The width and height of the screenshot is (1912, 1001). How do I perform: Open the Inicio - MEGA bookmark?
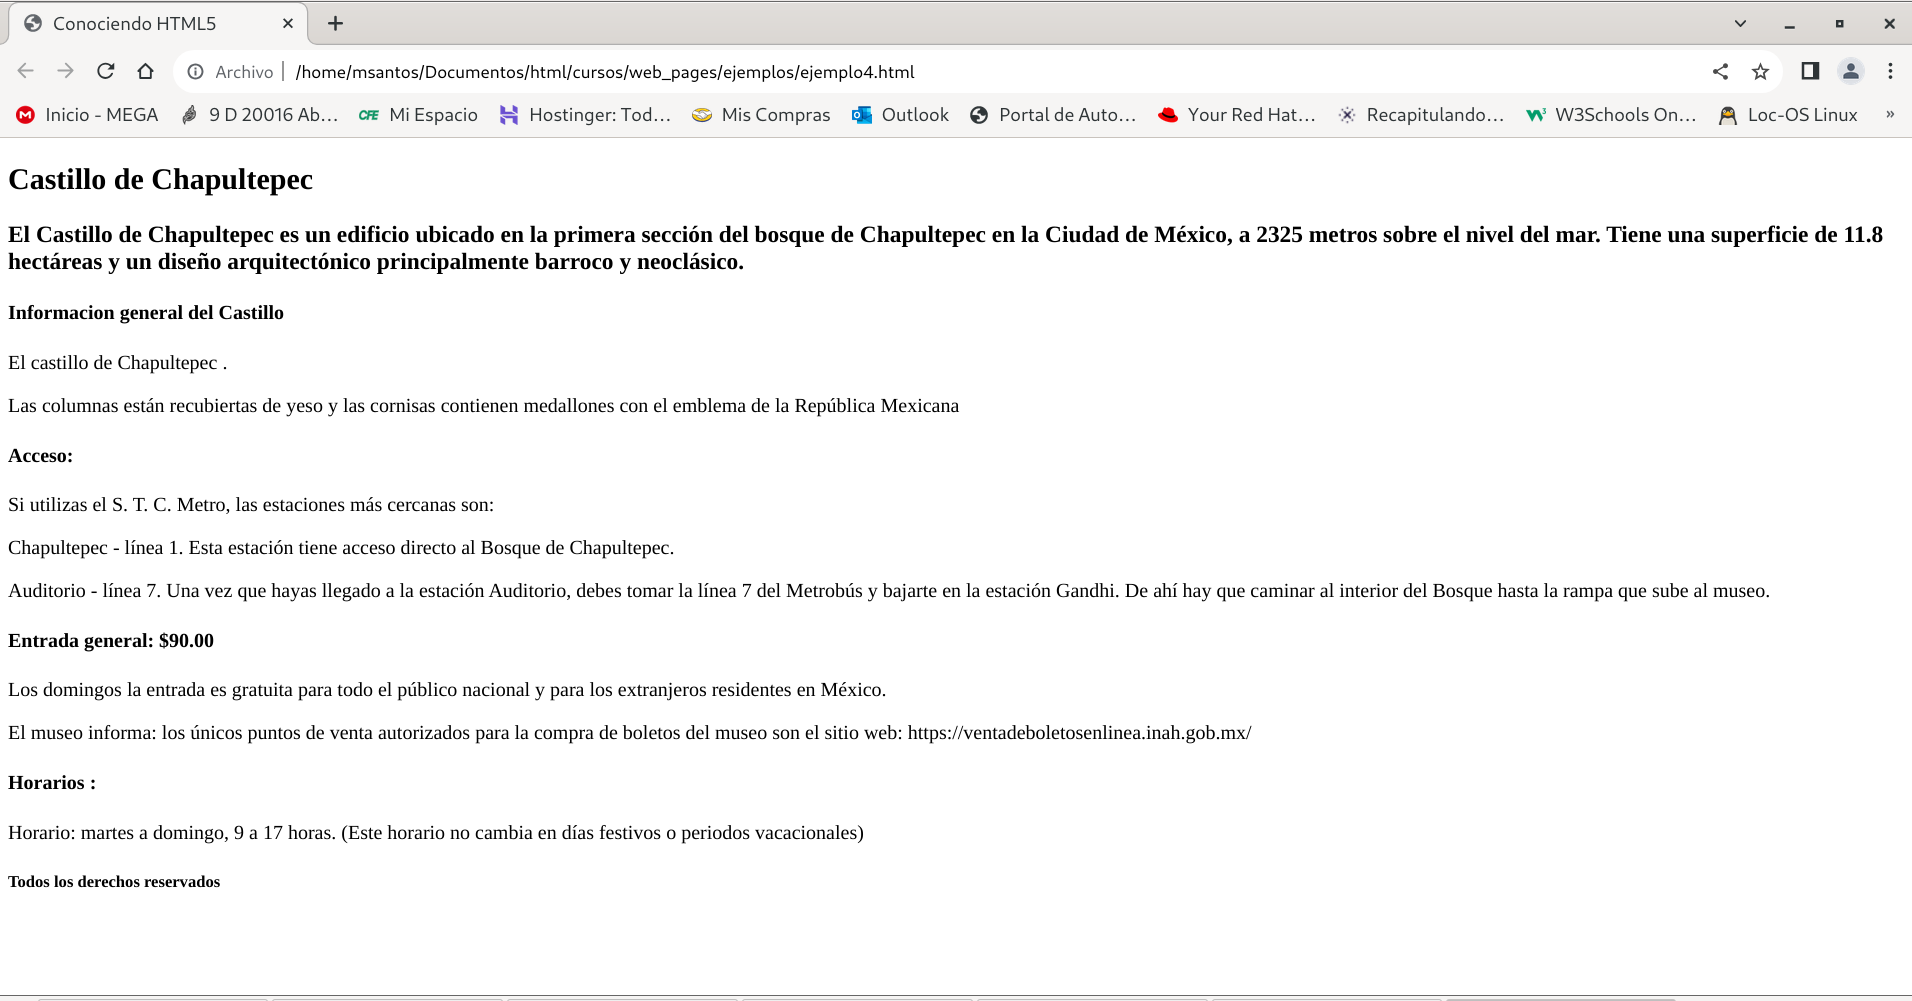click(x=88, y=115)
